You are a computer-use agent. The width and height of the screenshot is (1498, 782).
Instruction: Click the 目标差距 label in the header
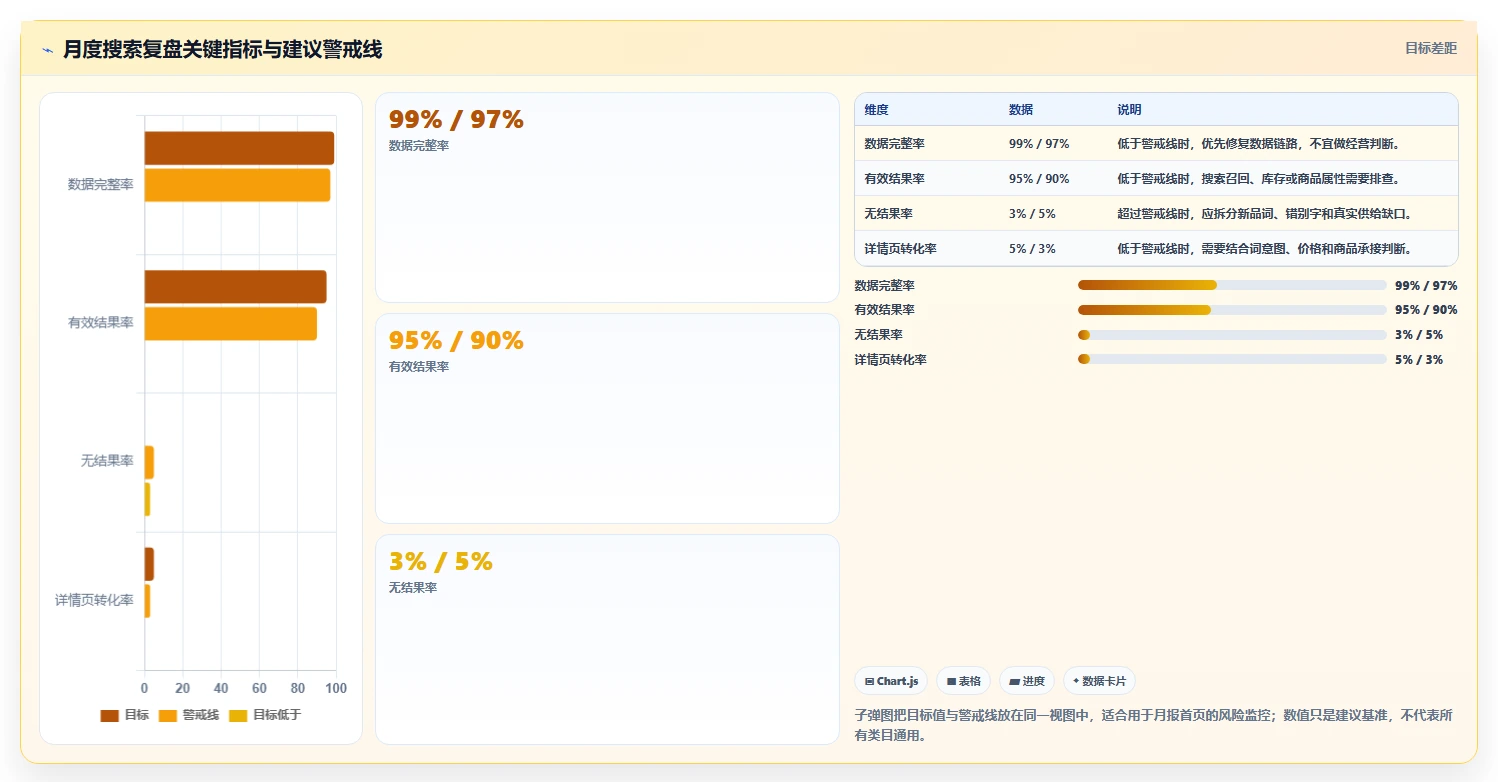click(x=1431, y=48)
